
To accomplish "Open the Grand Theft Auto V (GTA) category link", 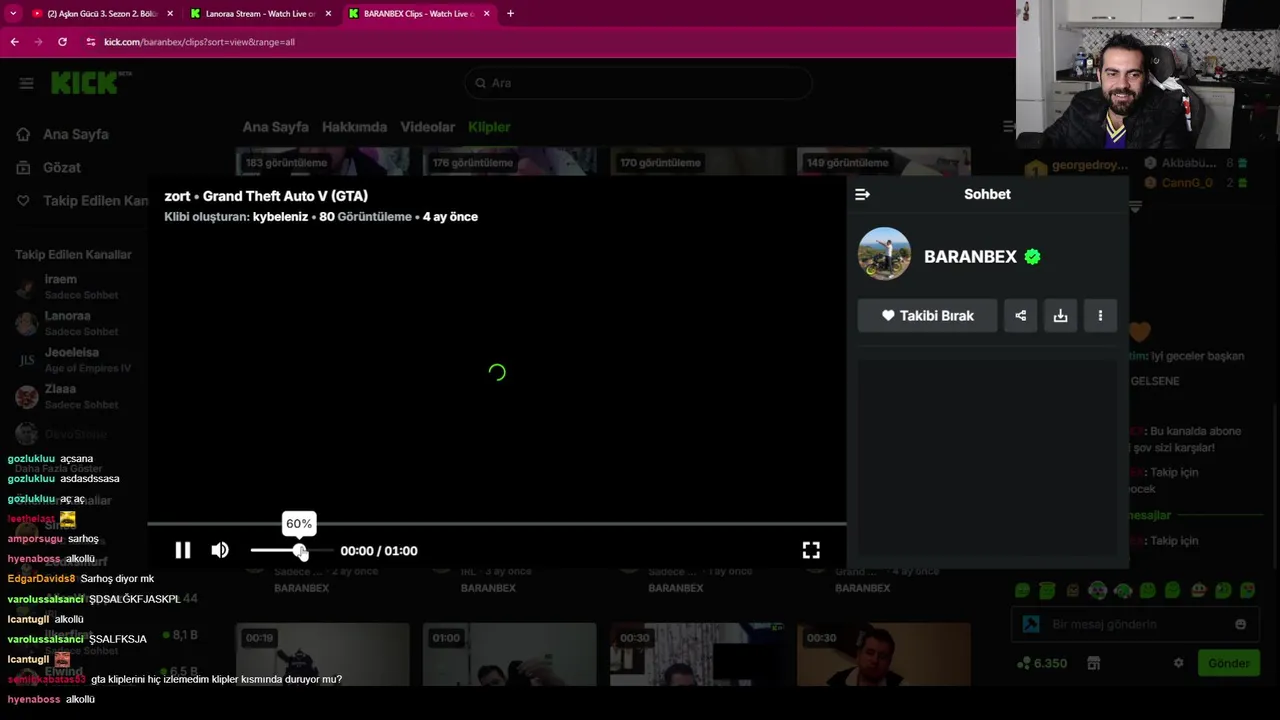I will [x=285, y=196].
